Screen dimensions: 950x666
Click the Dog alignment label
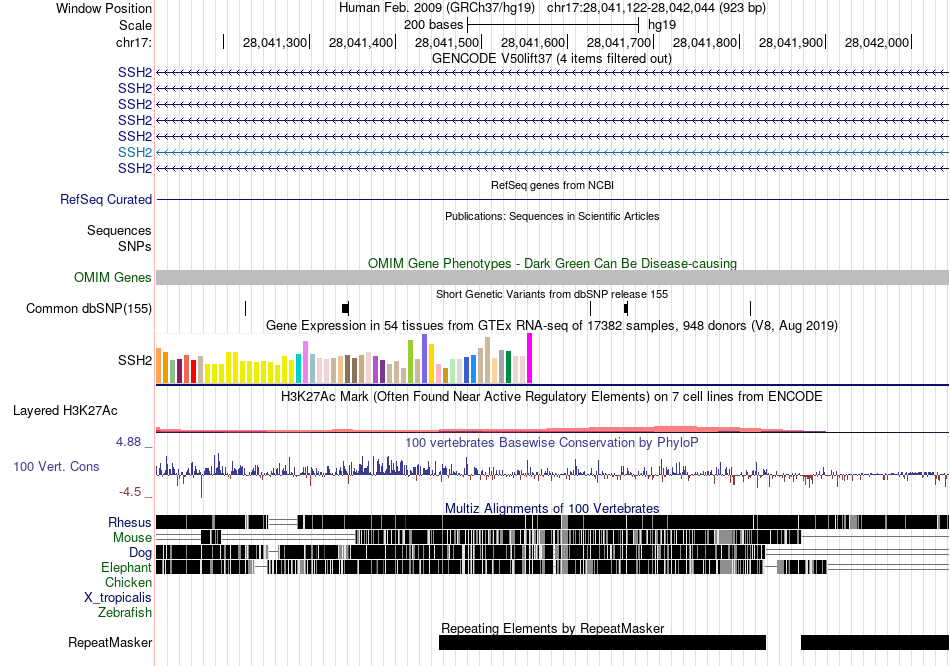pos(141,553)
